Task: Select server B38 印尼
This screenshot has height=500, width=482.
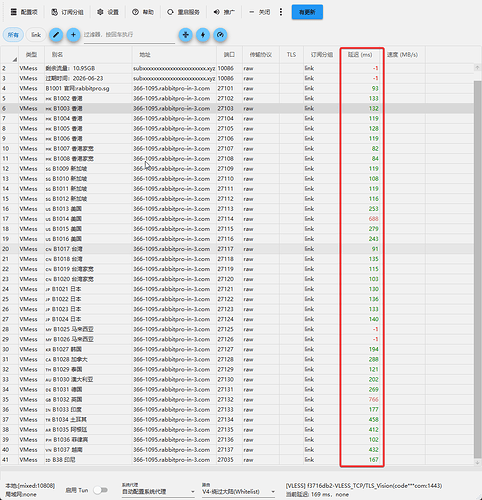Action: [x=237, y=460]
